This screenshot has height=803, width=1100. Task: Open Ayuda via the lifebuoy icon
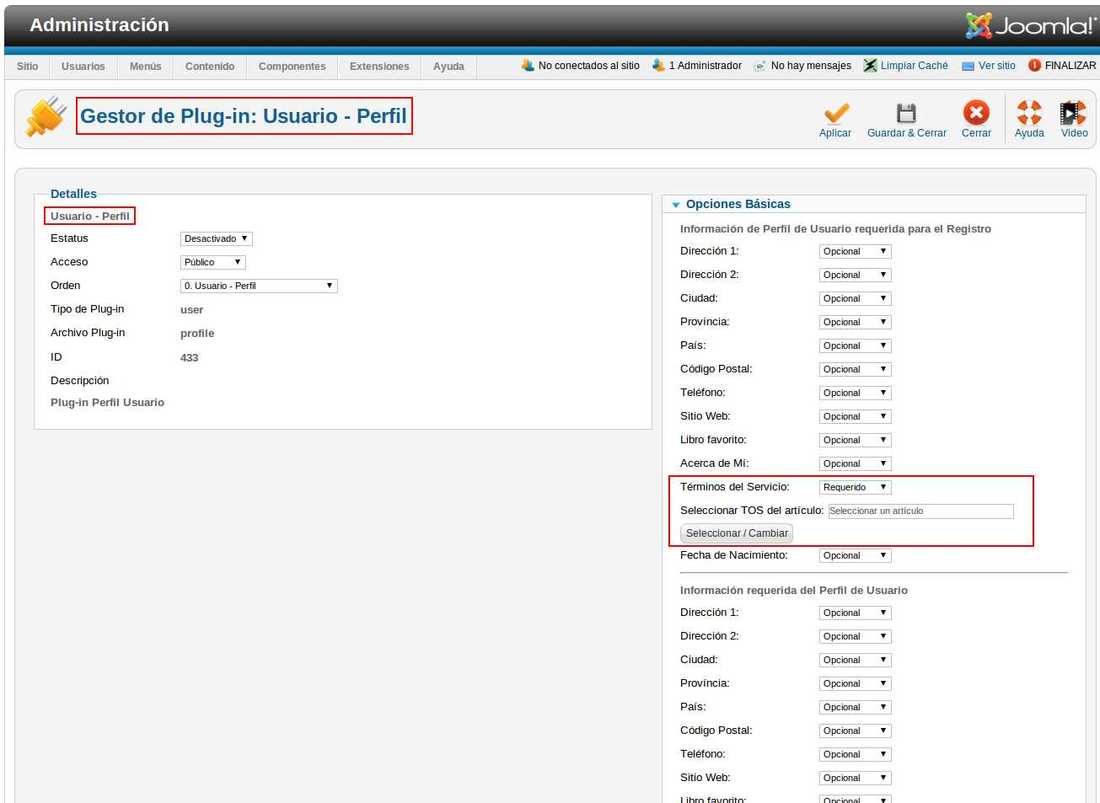(x=1029, y=112)
